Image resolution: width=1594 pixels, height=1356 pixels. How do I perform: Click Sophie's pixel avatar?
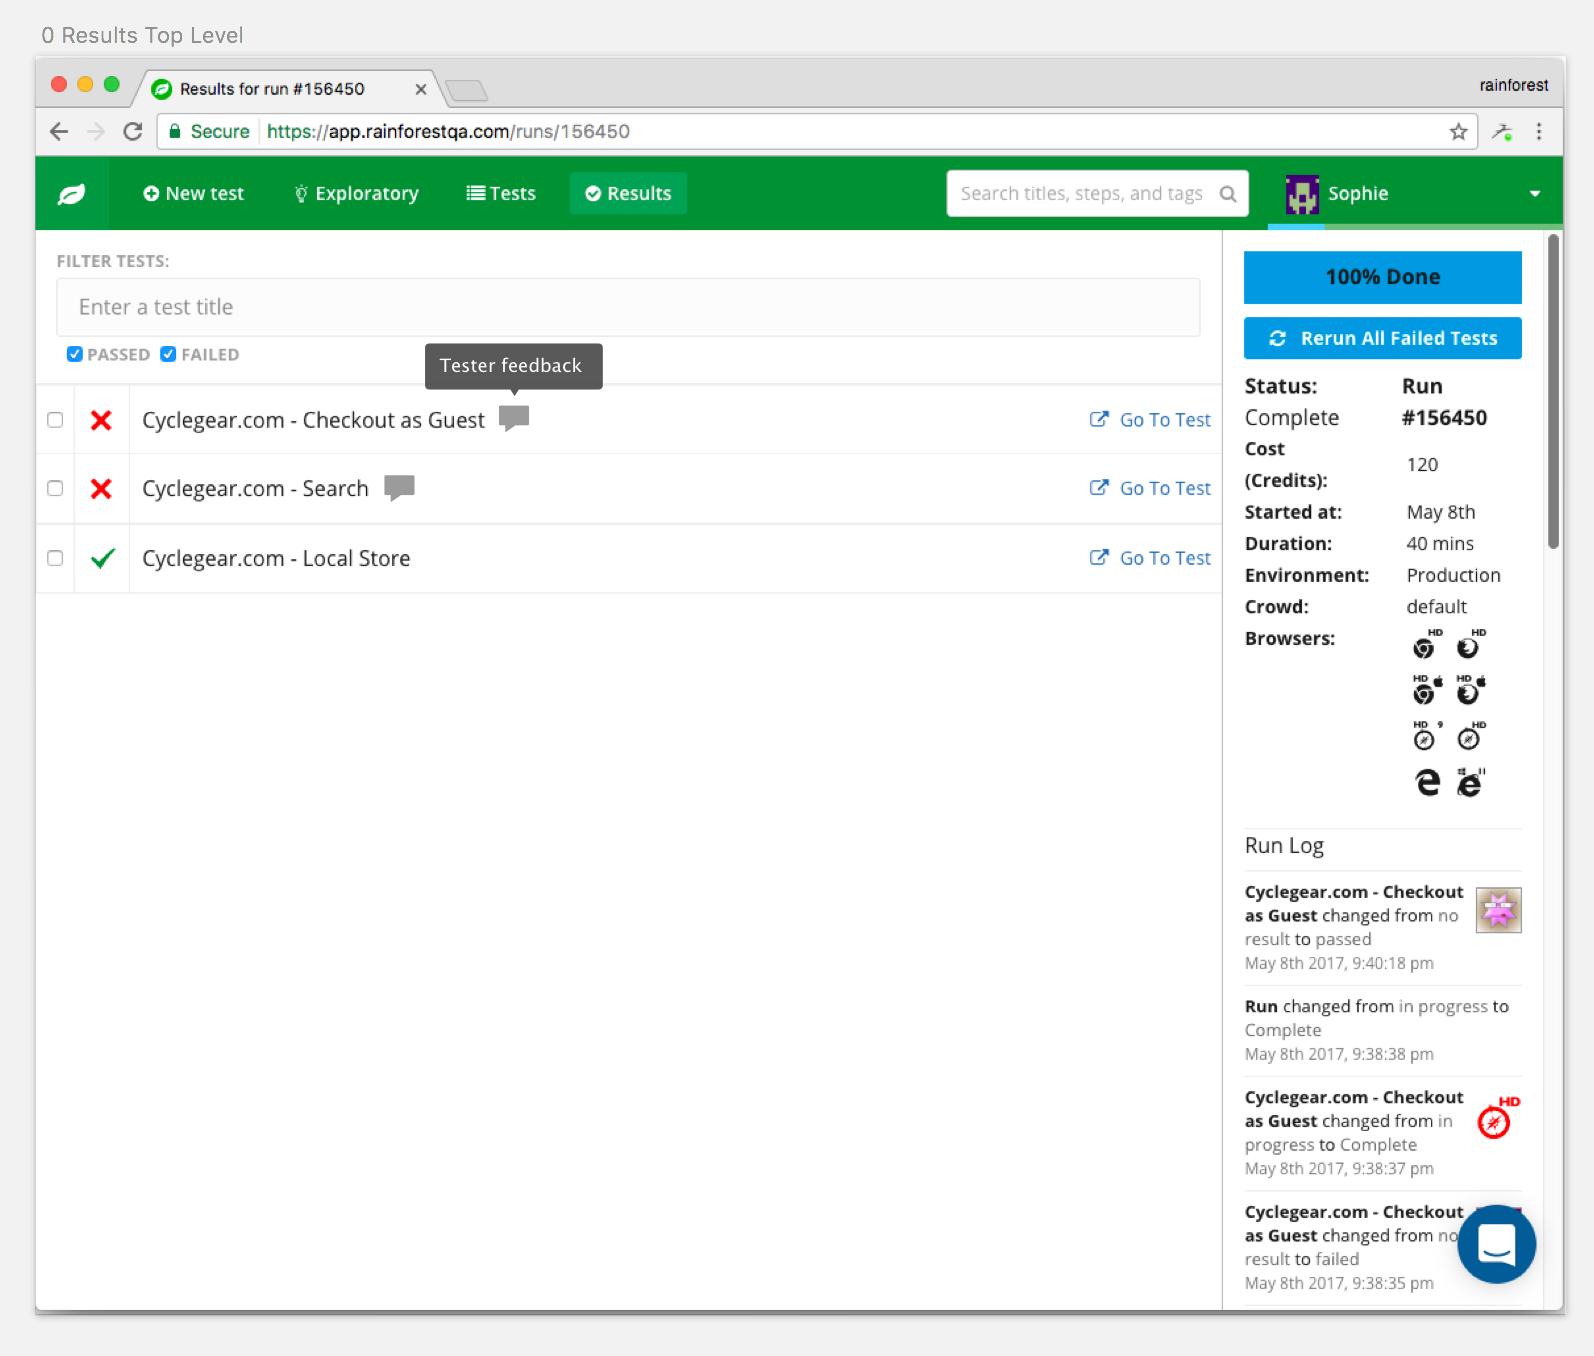click(1302, 194)
